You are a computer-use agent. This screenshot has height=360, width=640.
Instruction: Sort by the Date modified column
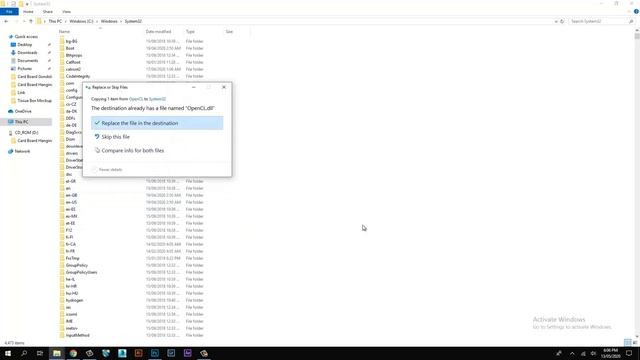tap(158, 31)
